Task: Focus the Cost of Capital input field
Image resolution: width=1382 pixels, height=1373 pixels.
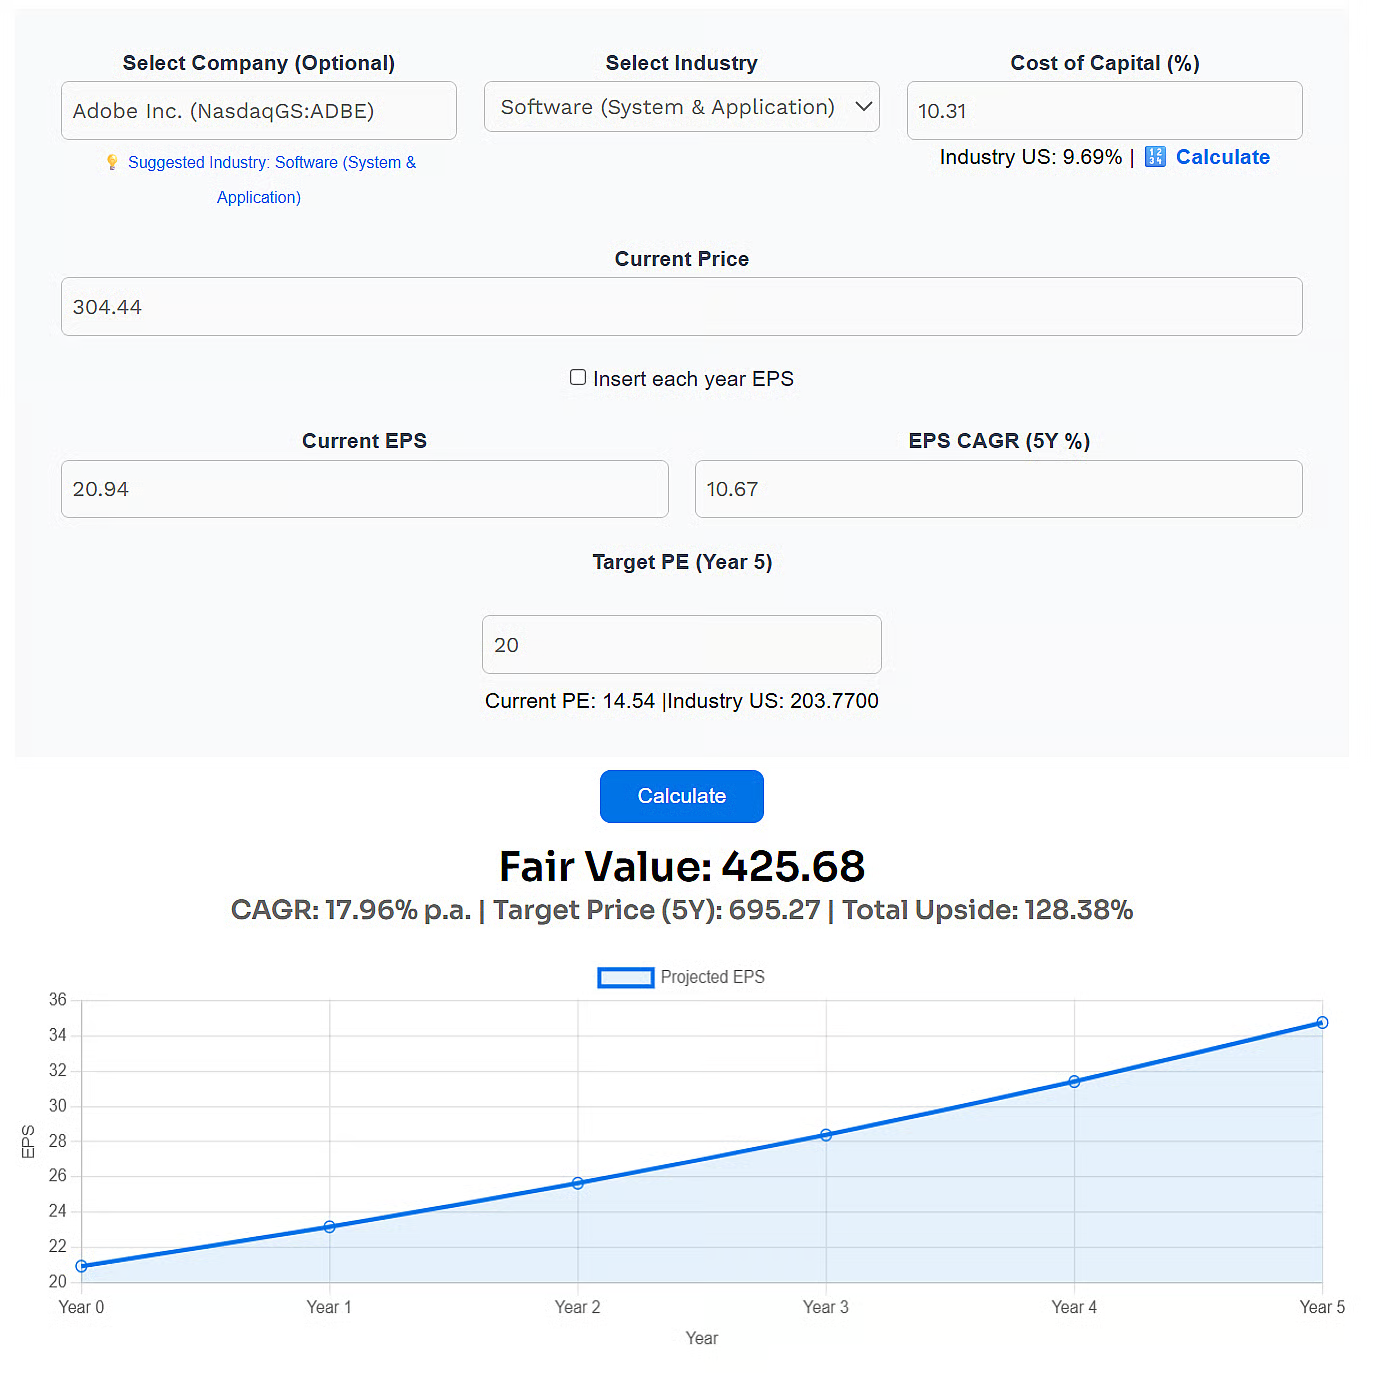Action: pos(1103,111)
